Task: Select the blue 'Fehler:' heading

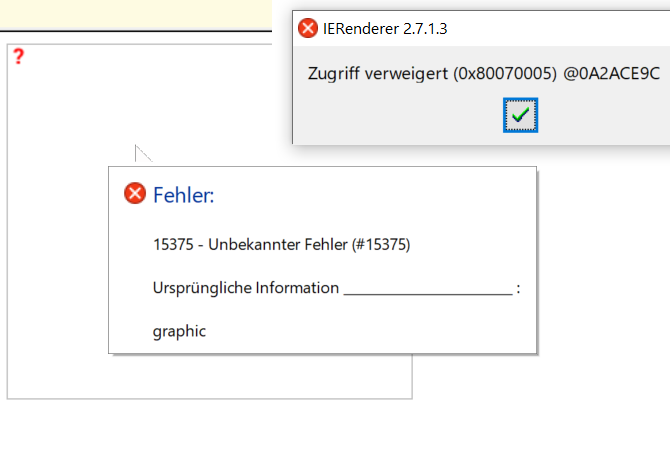Action: point(184,195)
